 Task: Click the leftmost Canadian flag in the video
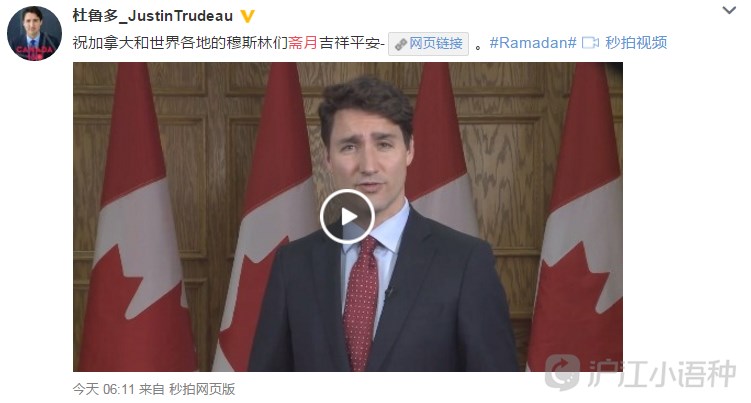click(137, 217)
